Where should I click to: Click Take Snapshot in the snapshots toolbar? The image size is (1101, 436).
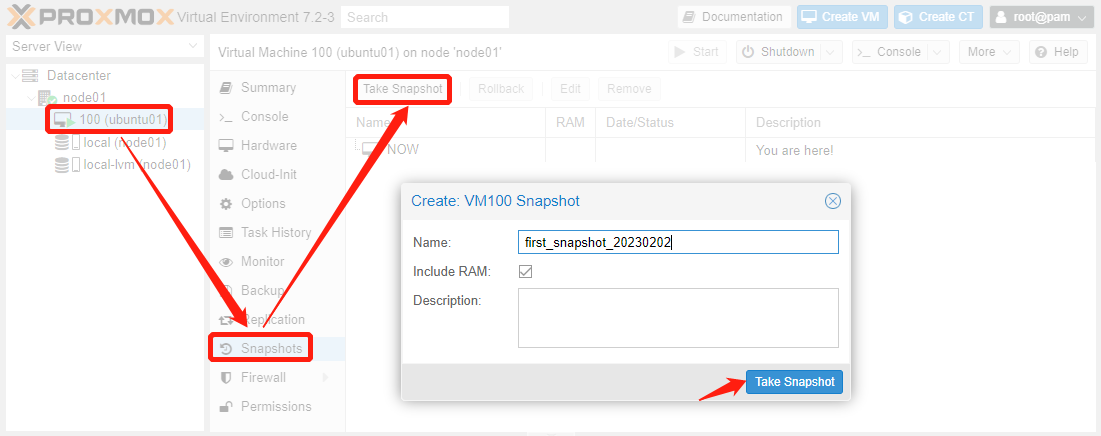pyautogui.click(x=402, y=89)
